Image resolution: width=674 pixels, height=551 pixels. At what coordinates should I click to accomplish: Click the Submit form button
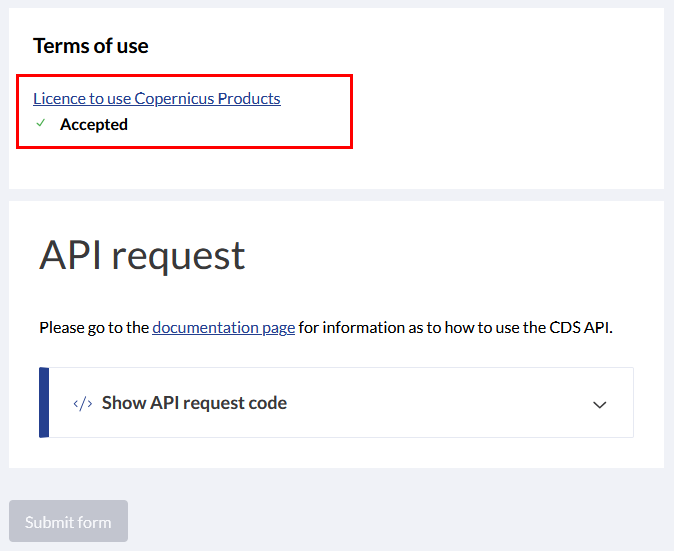click(68, 521)
